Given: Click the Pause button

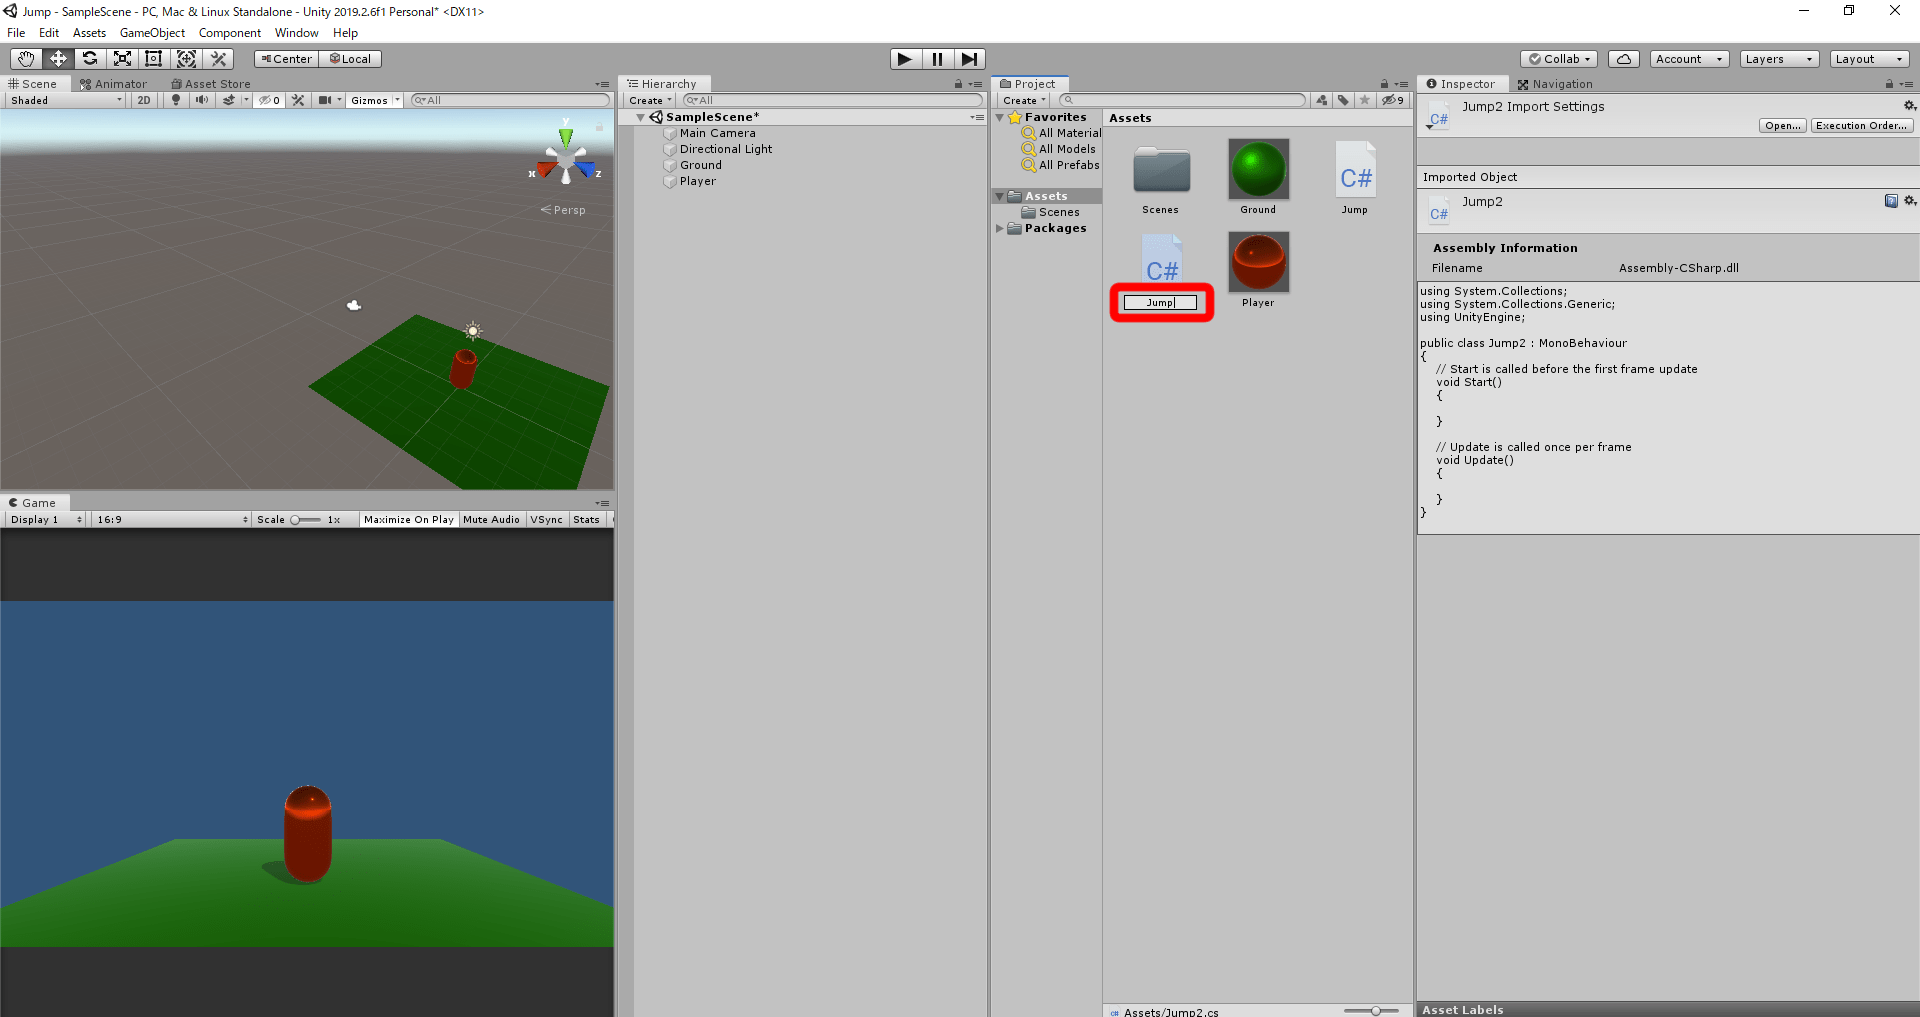Looking at the screenshot, I should point(937,58).
